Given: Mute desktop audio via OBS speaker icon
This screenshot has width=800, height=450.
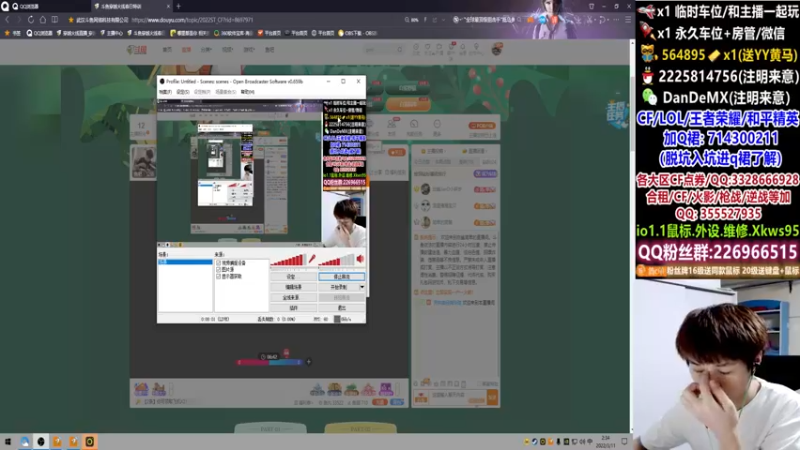Looking at the screenshot, I should [360, 259].
